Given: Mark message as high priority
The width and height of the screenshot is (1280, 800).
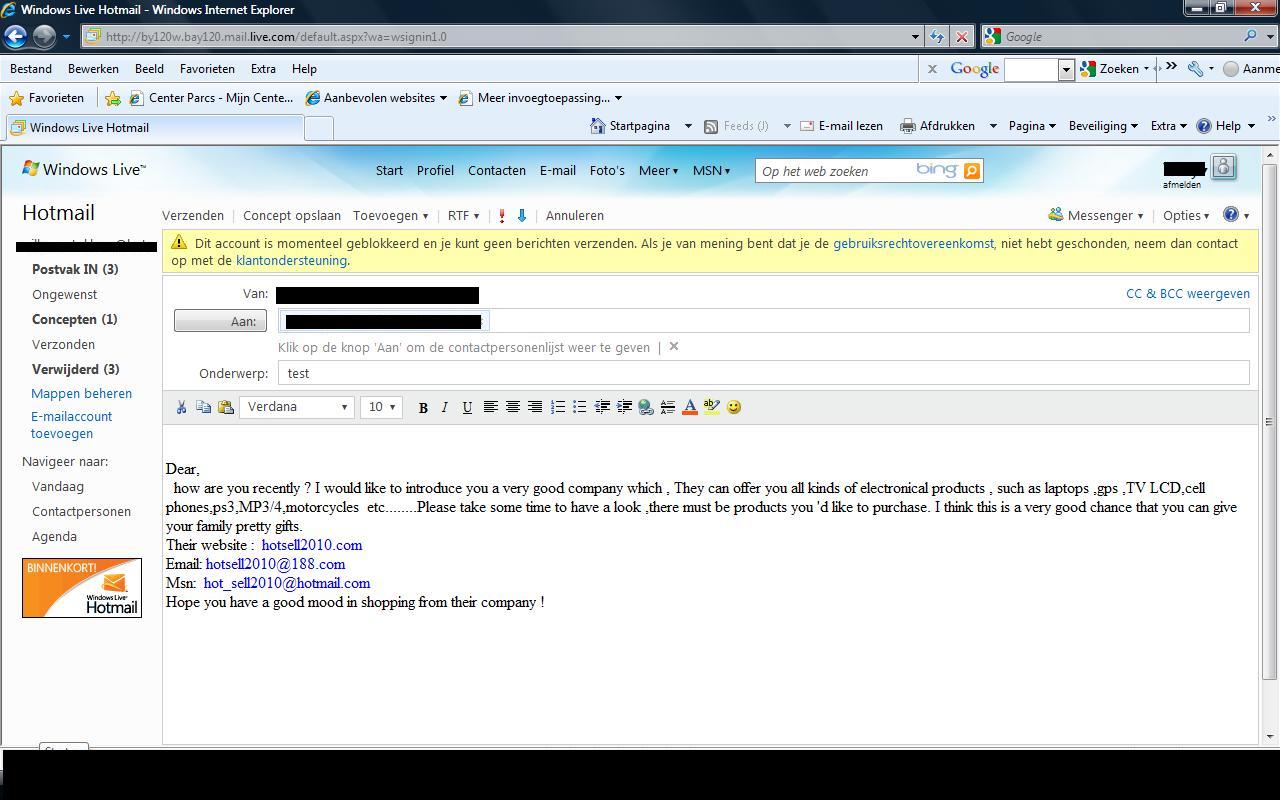Looking at the screenshot, I should 502,216.
